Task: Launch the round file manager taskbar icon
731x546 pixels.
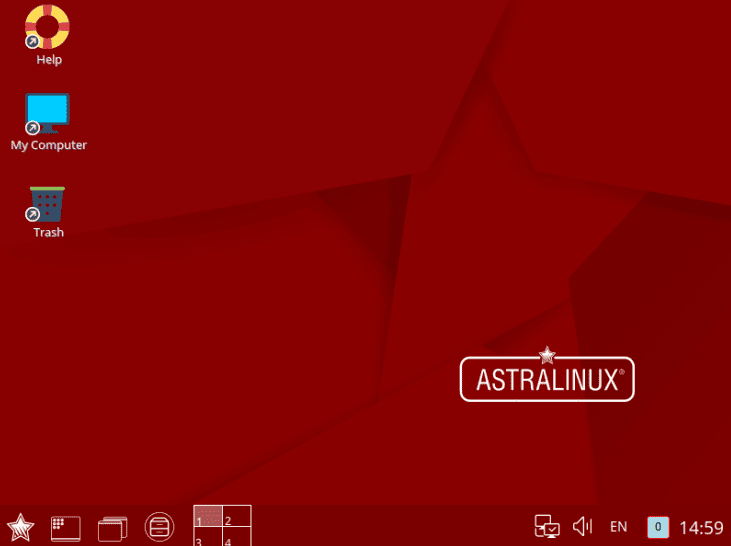Action: (x=159, y=526)
